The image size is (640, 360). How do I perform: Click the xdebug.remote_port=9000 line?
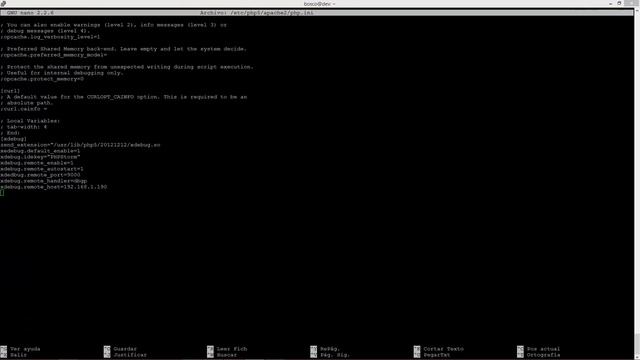40,175
